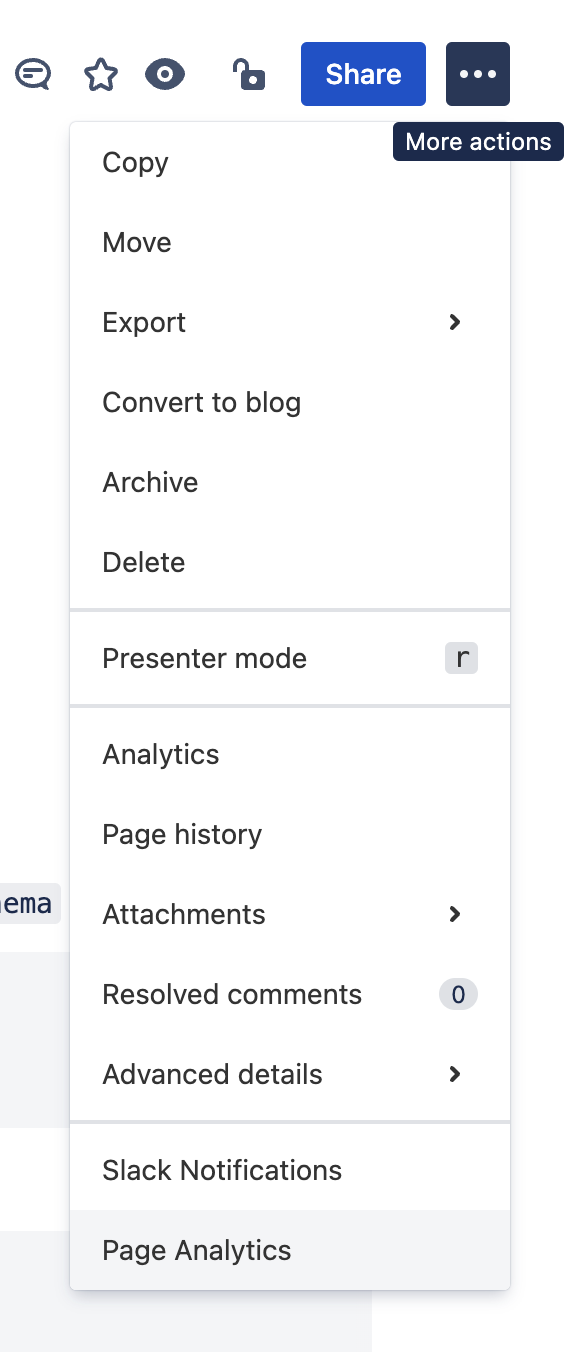Expand the Export submenu chevron

[x=455, y=322]
